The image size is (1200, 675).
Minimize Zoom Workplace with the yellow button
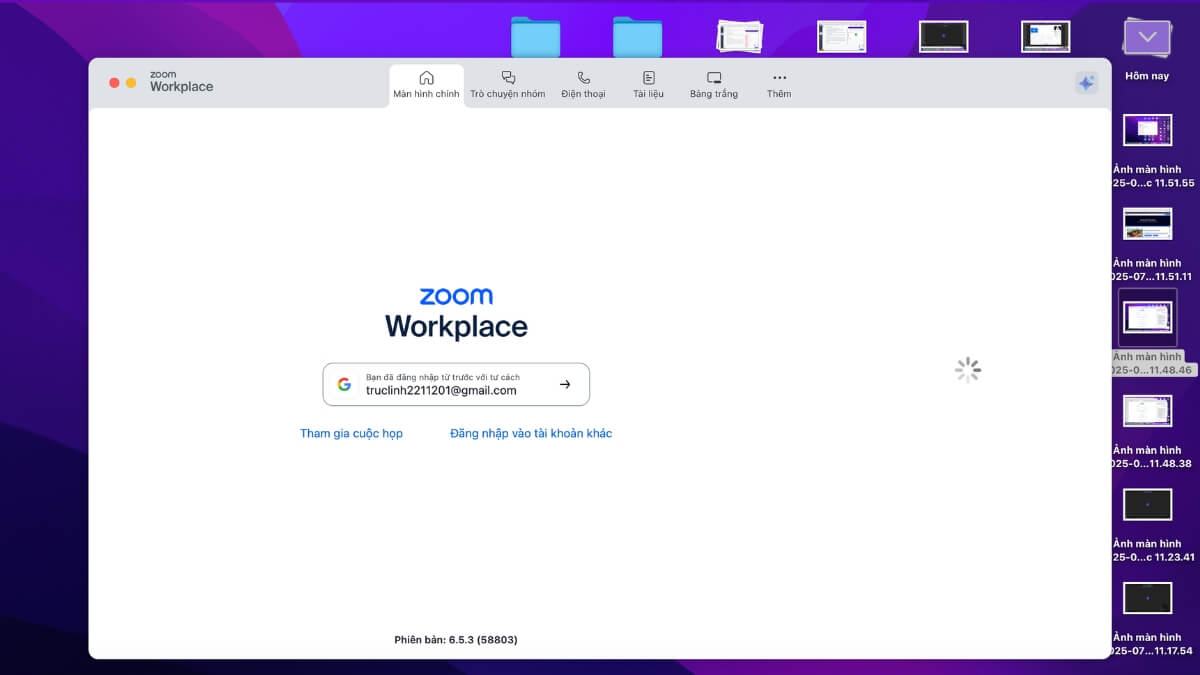(x=131, y=83)
